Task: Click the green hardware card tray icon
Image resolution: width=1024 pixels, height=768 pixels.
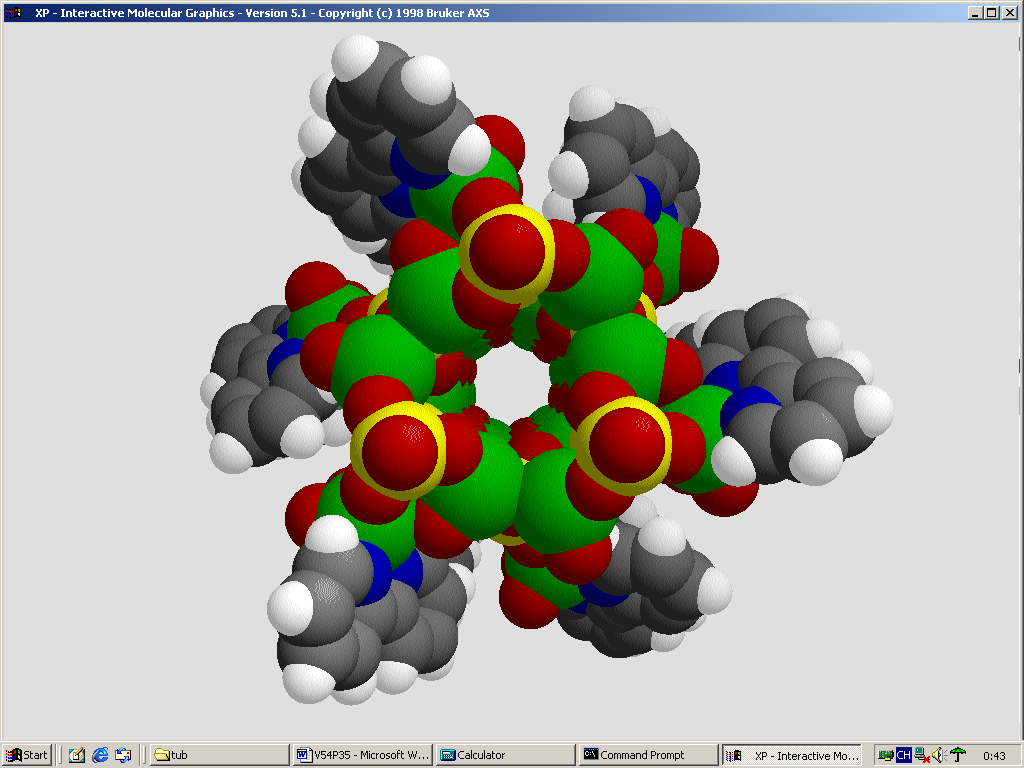Action: tap(886, 755)
